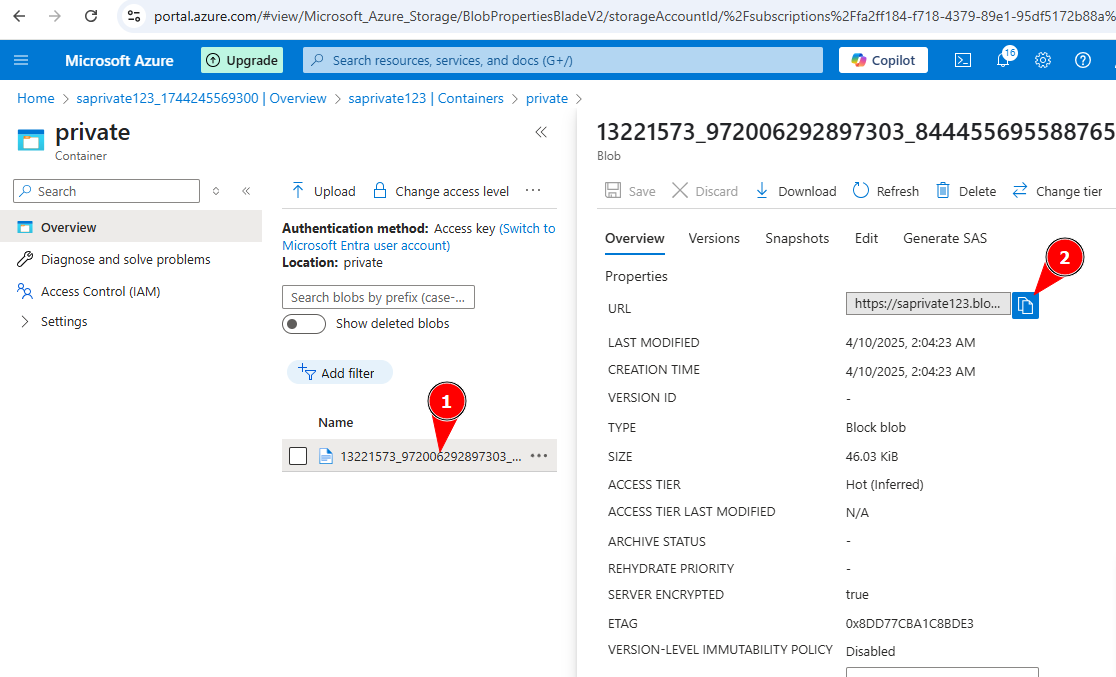Toggle Show deleted blobs

click(x=304, y=324)
